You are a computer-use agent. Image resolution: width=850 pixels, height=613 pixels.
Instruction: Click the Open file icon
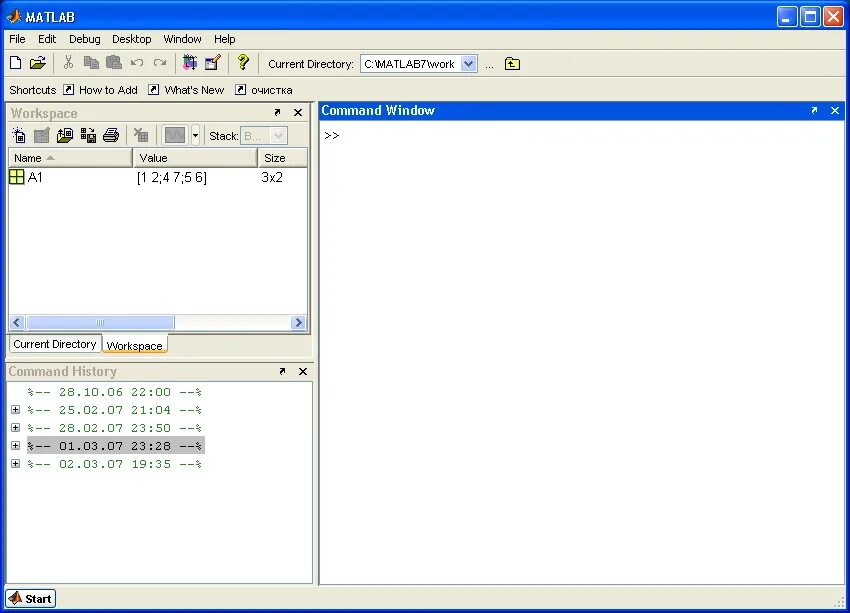(37, 63)
